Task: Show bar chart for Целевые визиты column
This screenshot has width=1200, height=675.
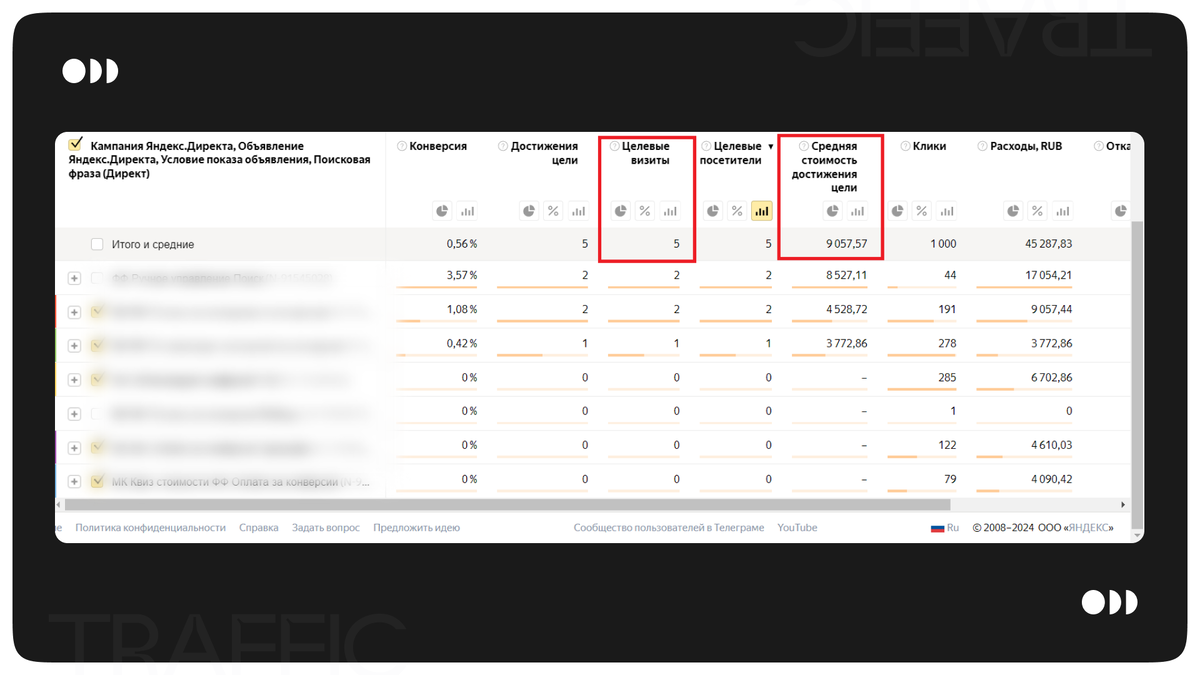Action: (670, 211)
